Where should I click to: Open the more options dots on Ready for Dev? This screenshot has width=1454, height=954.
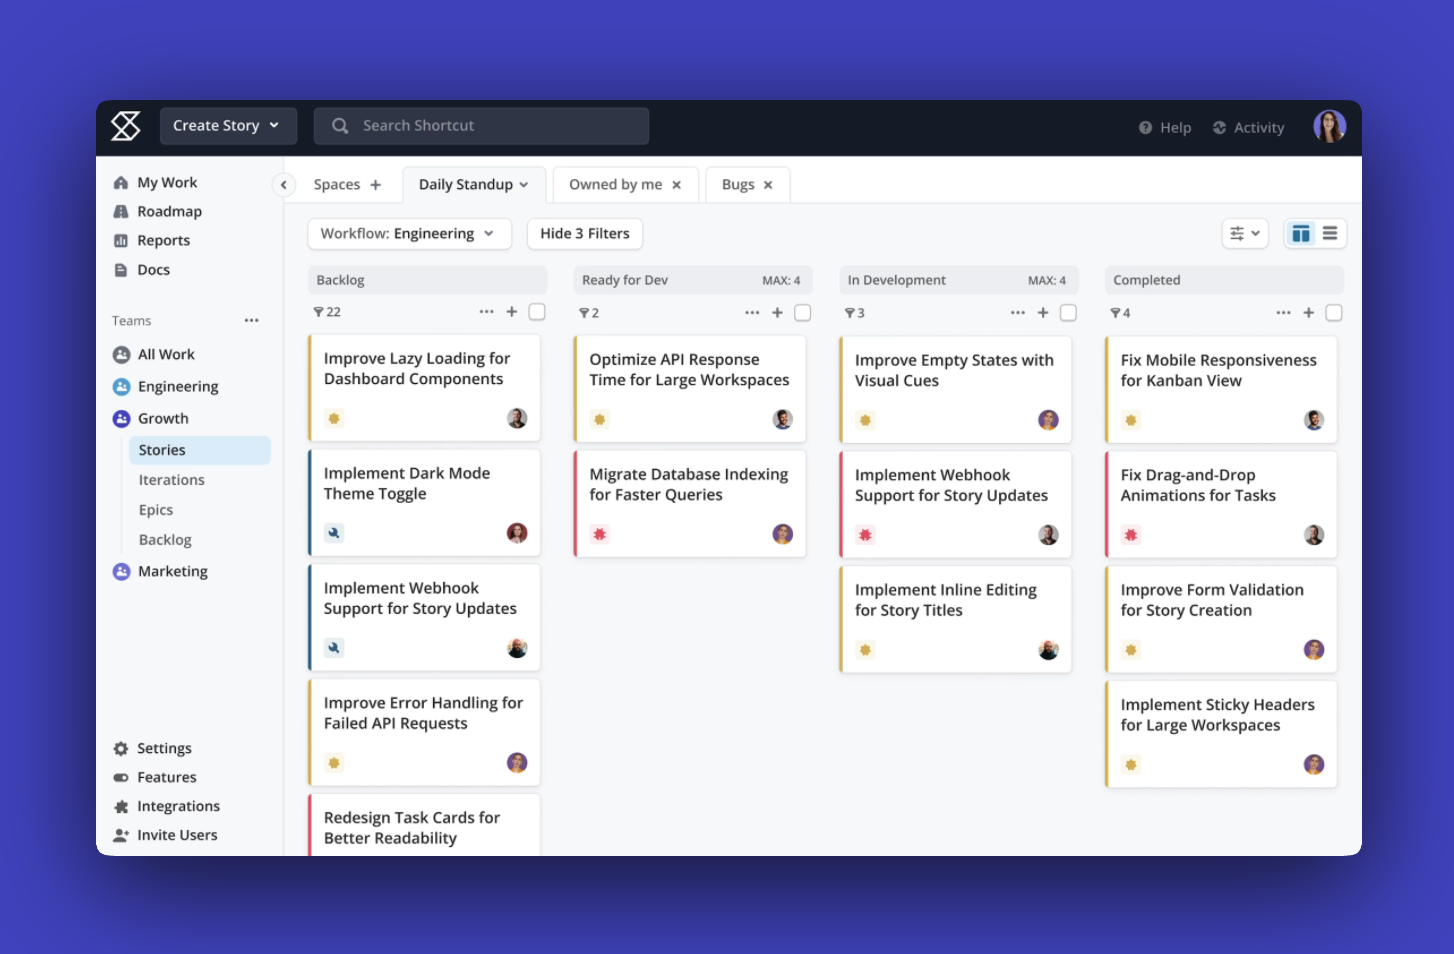coord(752,312)
